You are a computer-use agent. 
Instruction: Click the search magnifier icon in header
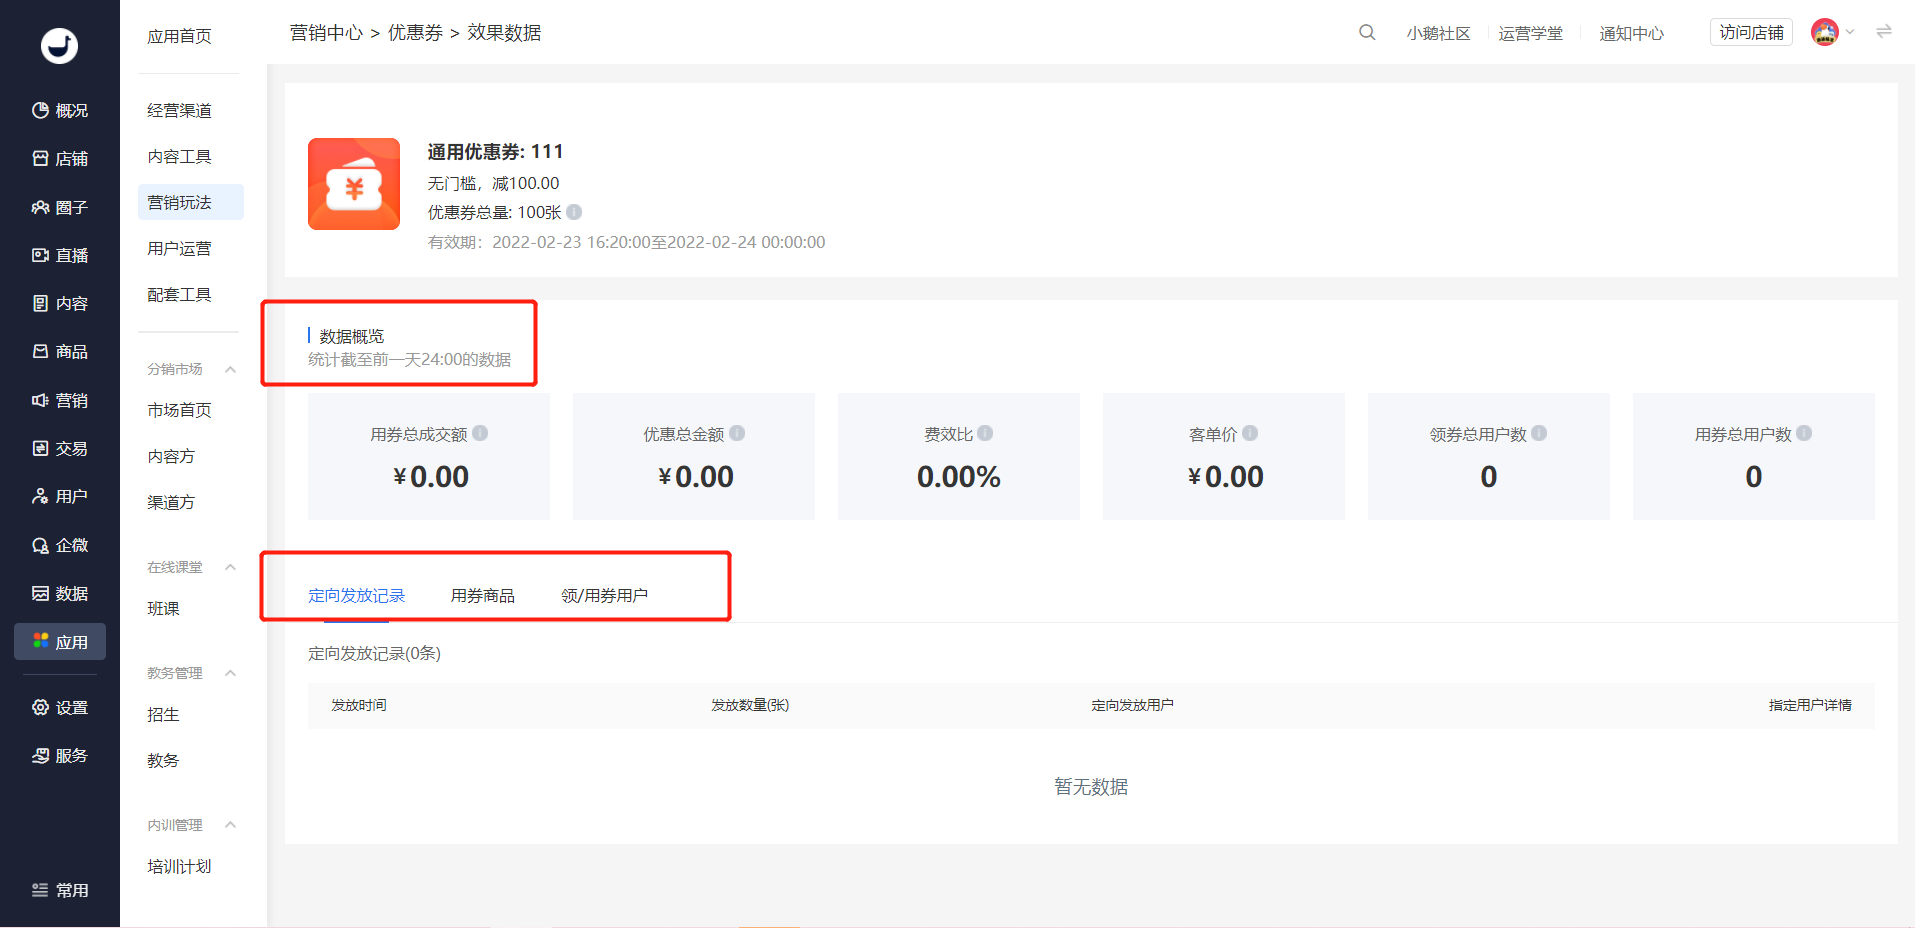click(x=1366, y=33)
